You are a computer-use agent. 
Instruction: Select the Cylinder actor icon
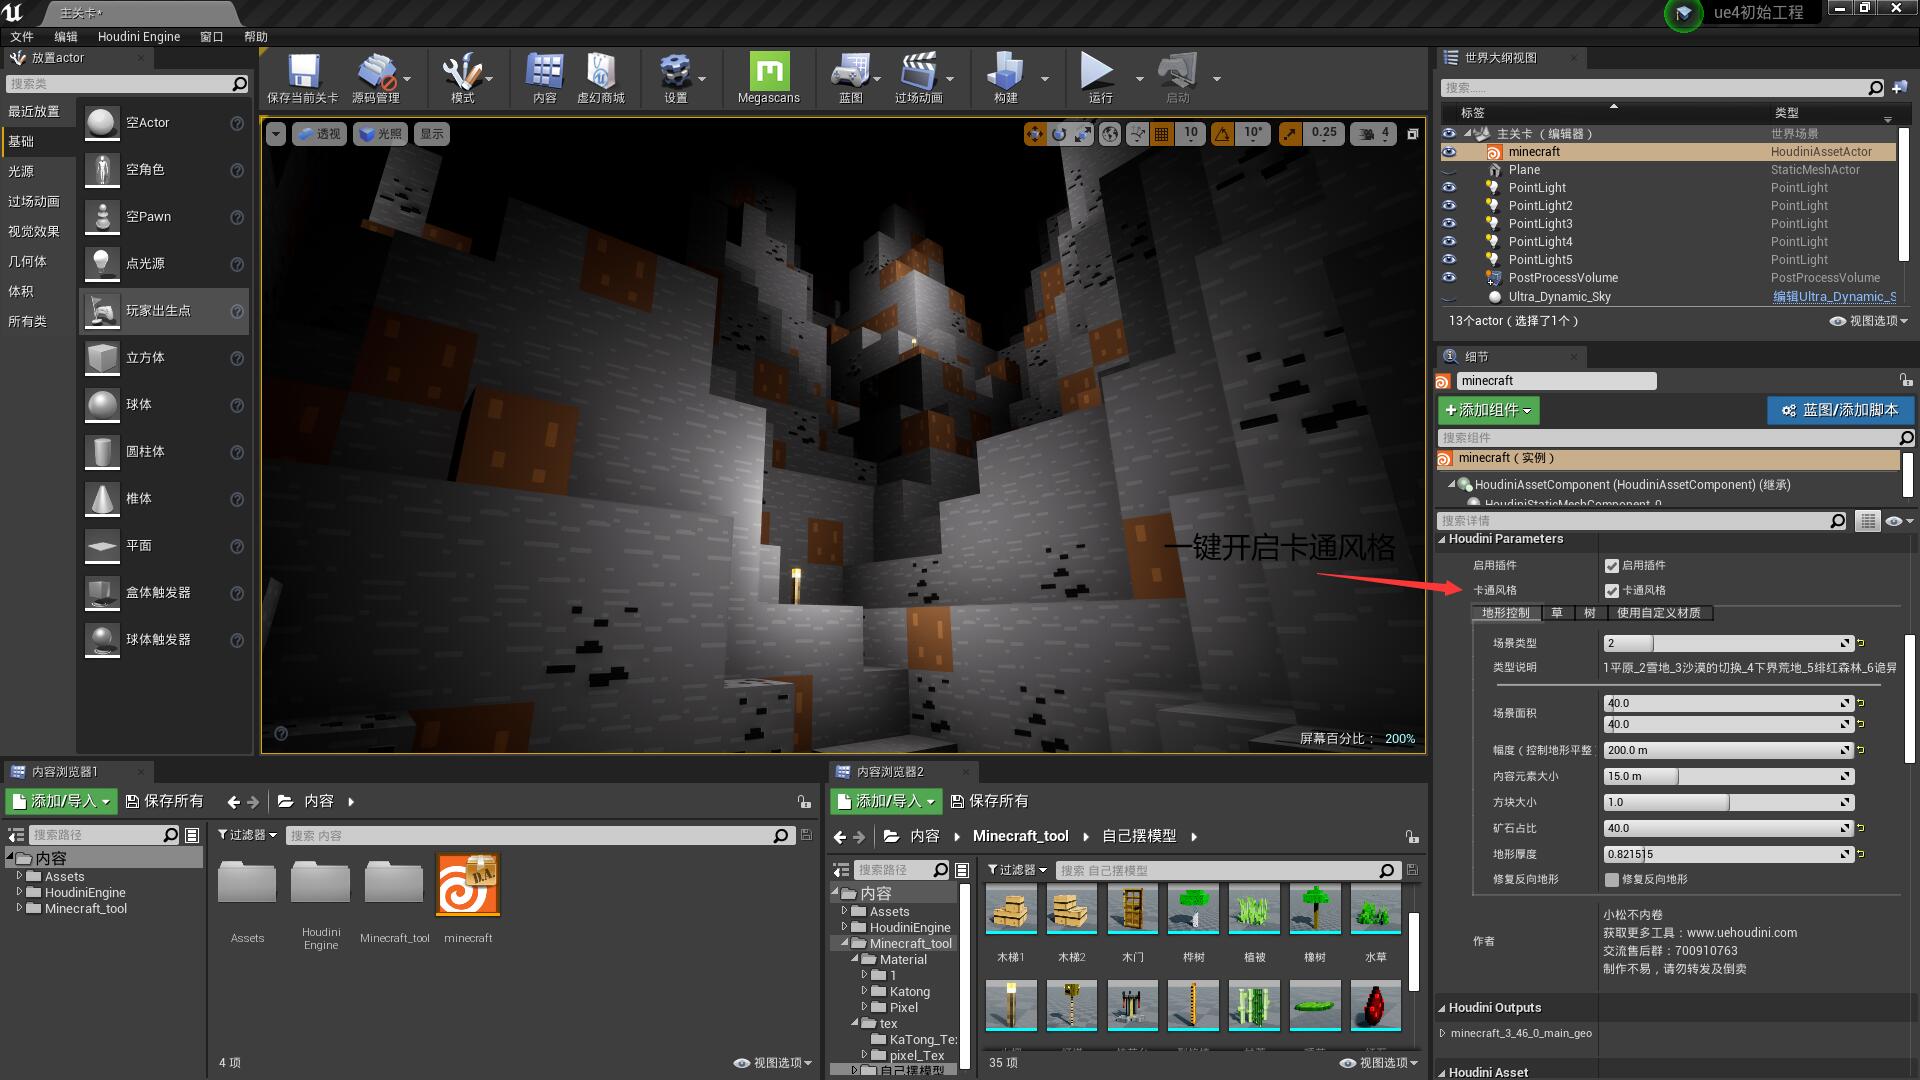[x=101, y=452]
